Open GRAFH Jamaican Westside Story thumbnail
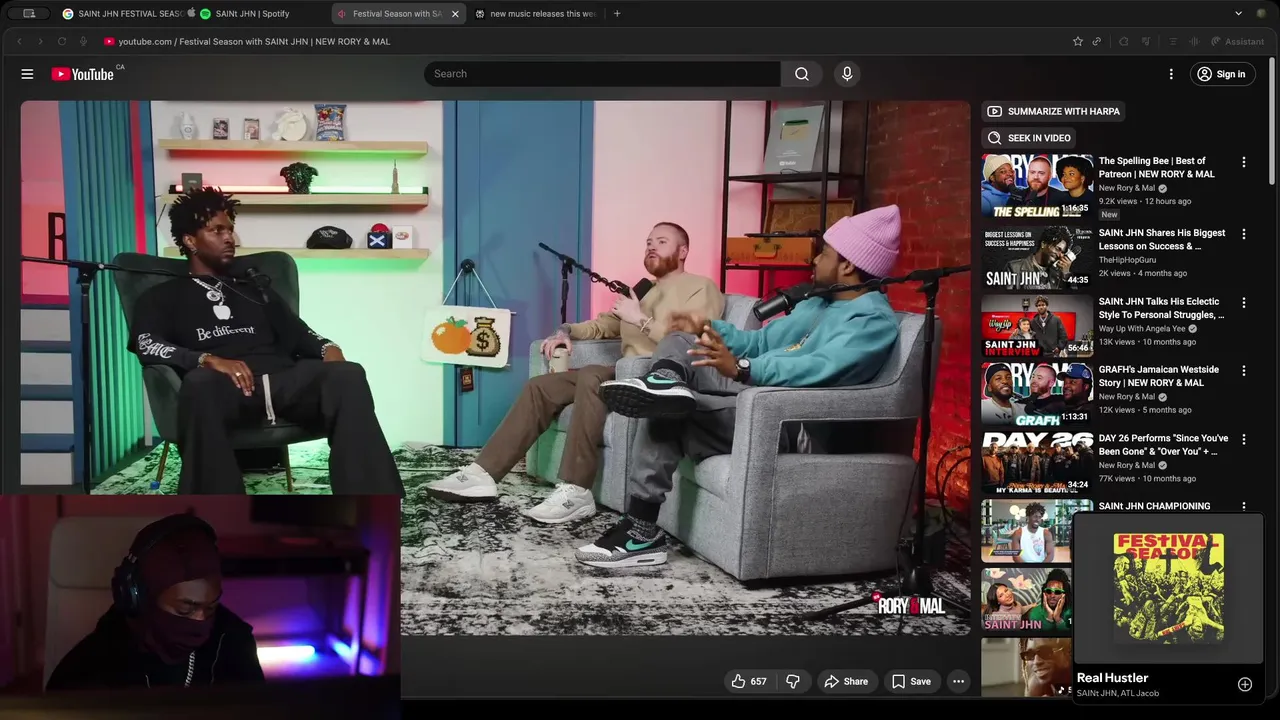This screenshot has width=1280, height=720. 1037,394
